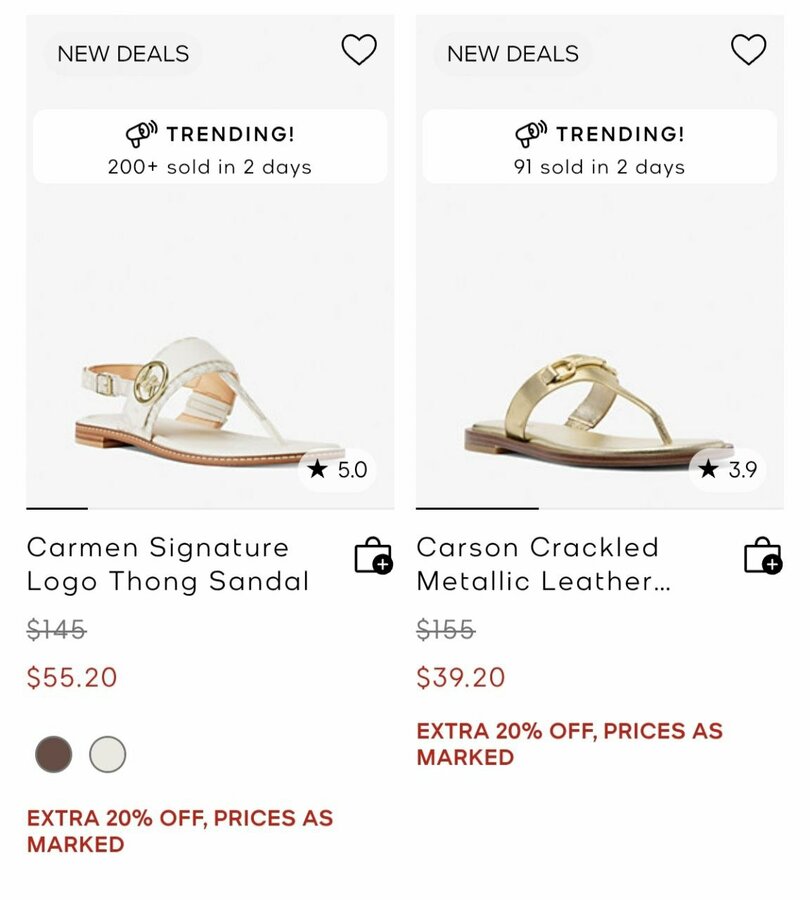Select the brown color swatch

pos(54,754)
